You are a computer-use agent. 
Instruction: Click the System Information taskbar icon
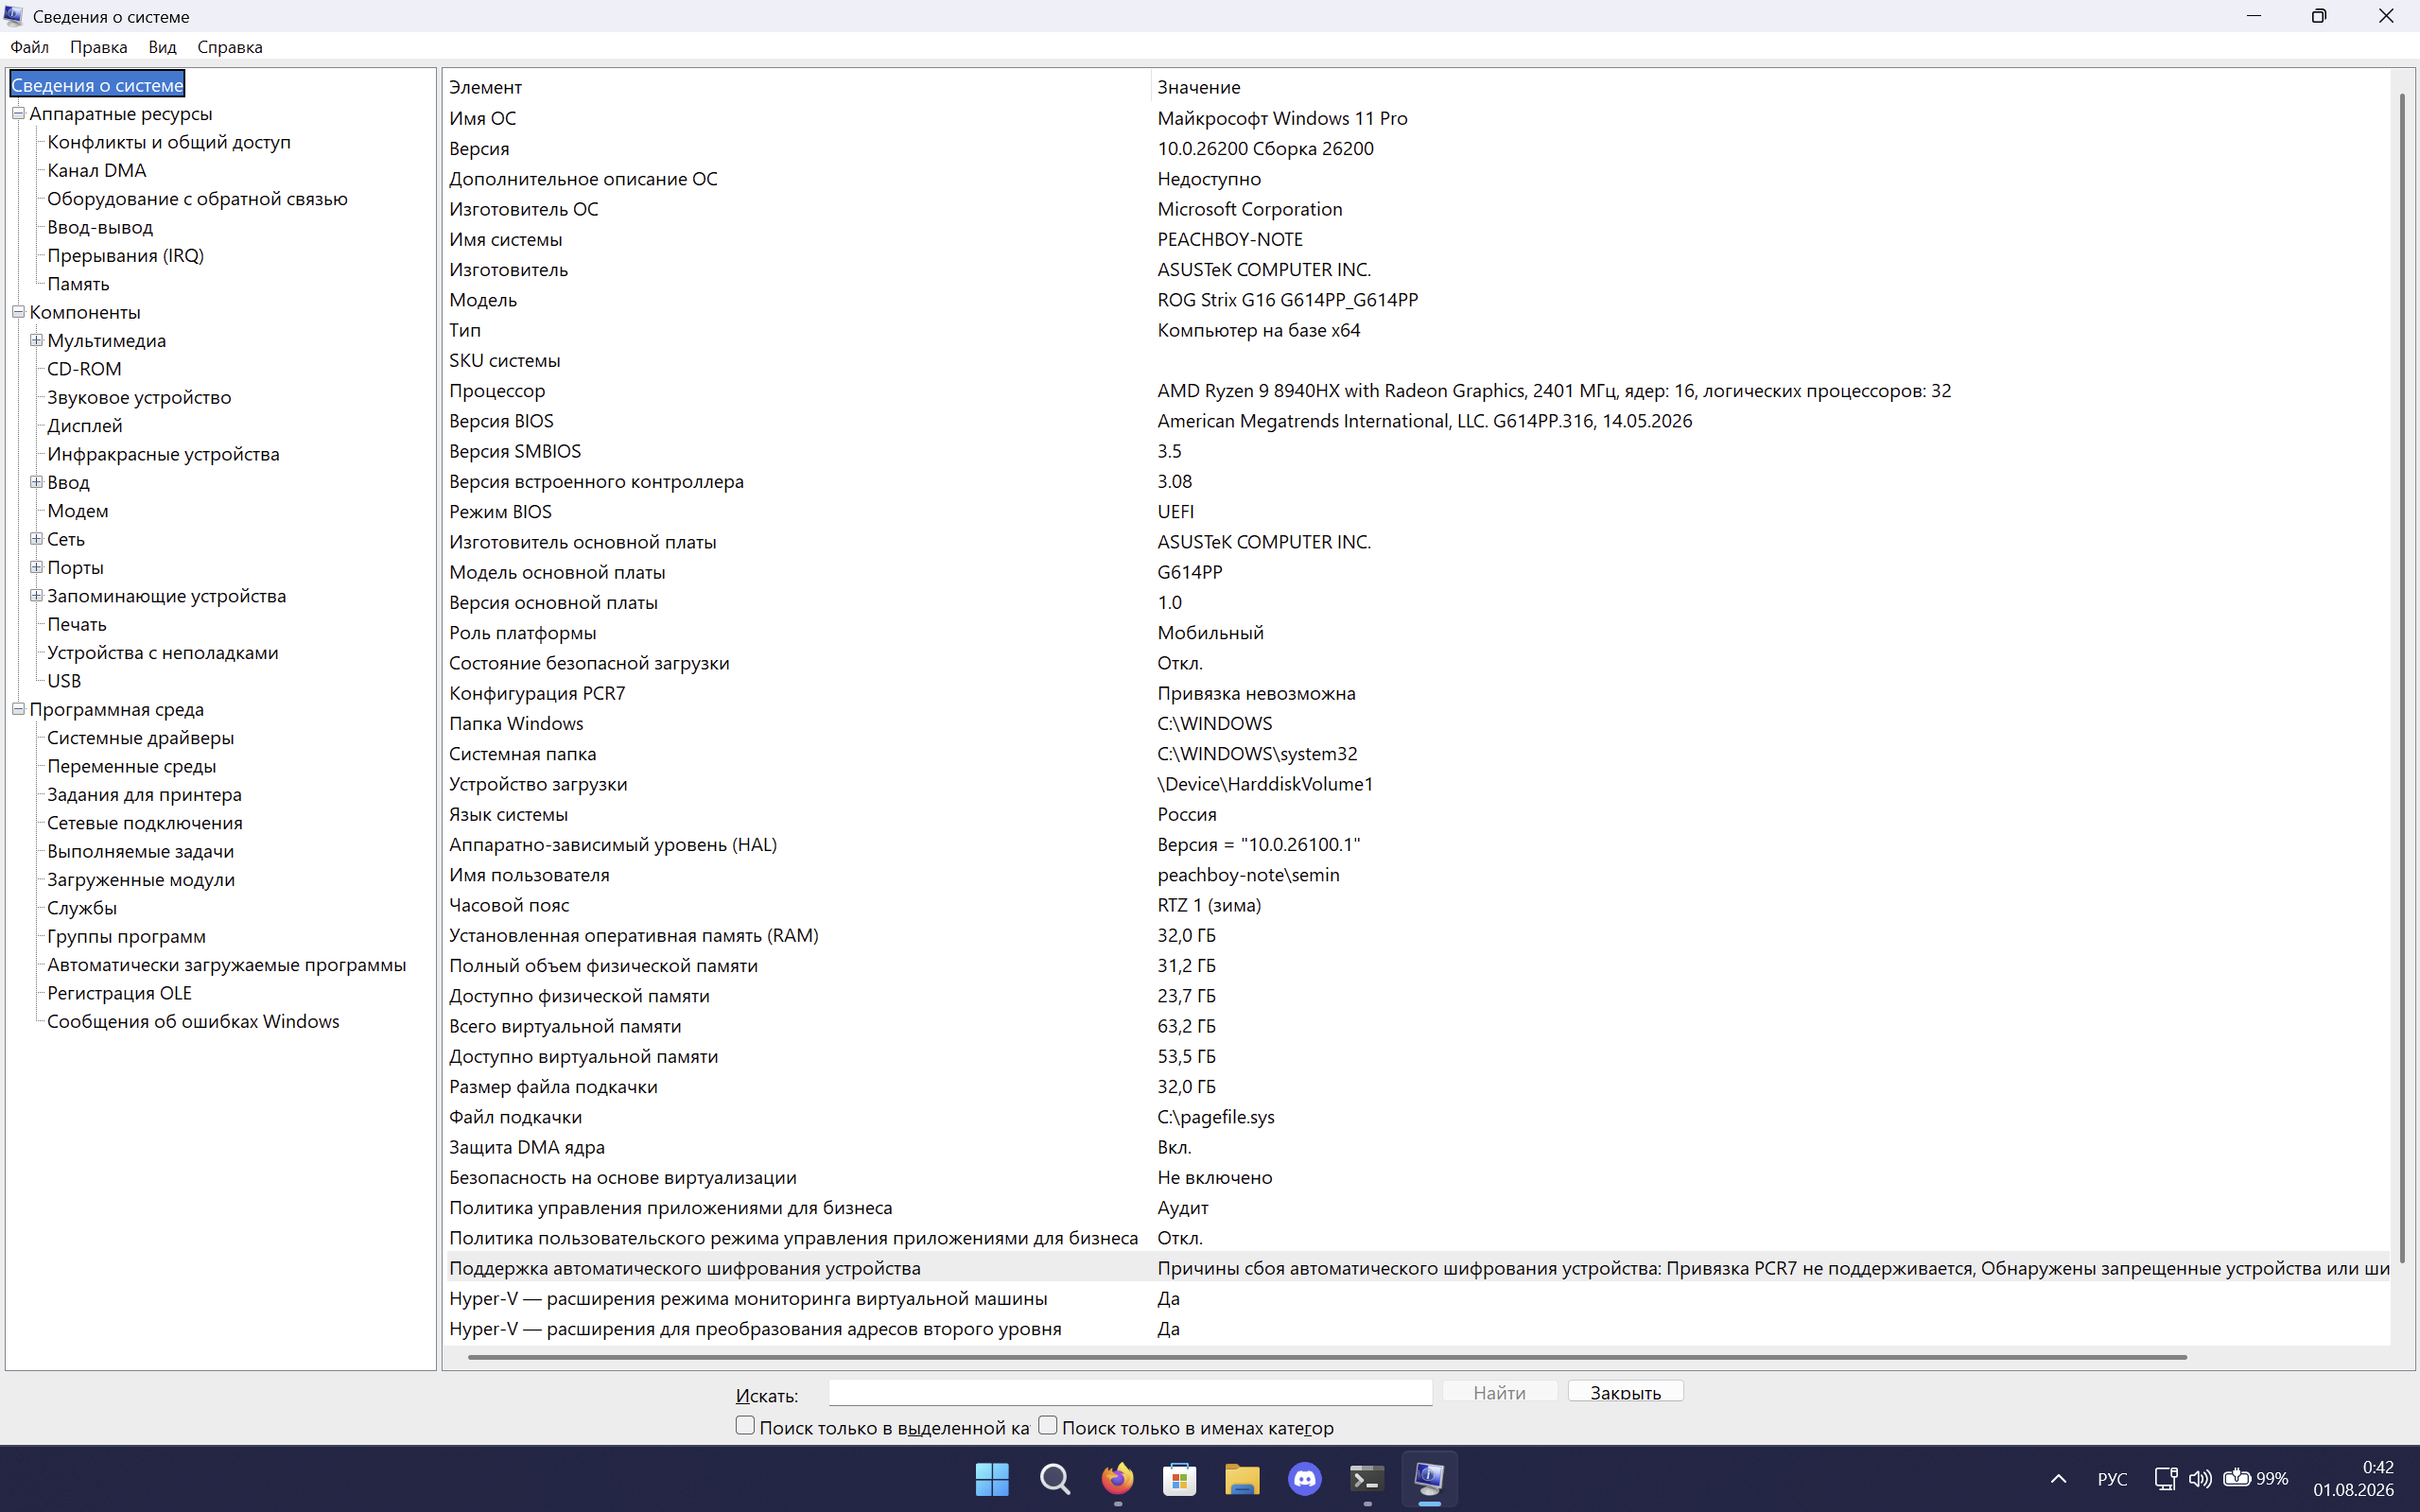pos(1430,1479)
